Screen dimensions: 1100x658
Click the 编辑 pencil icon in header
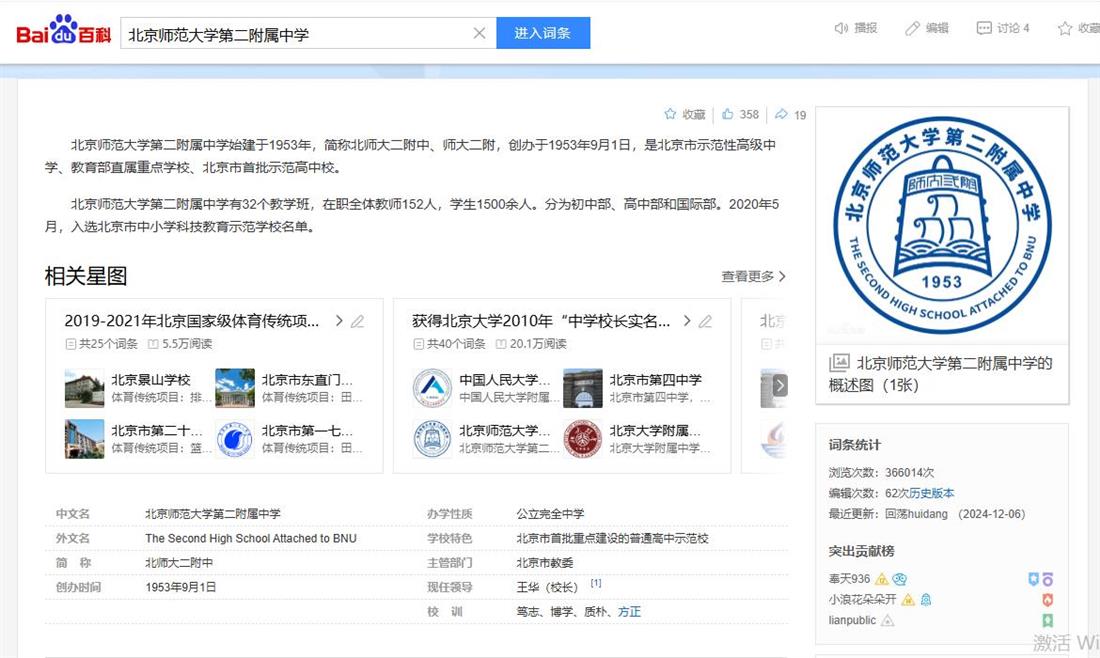point(912,28)
